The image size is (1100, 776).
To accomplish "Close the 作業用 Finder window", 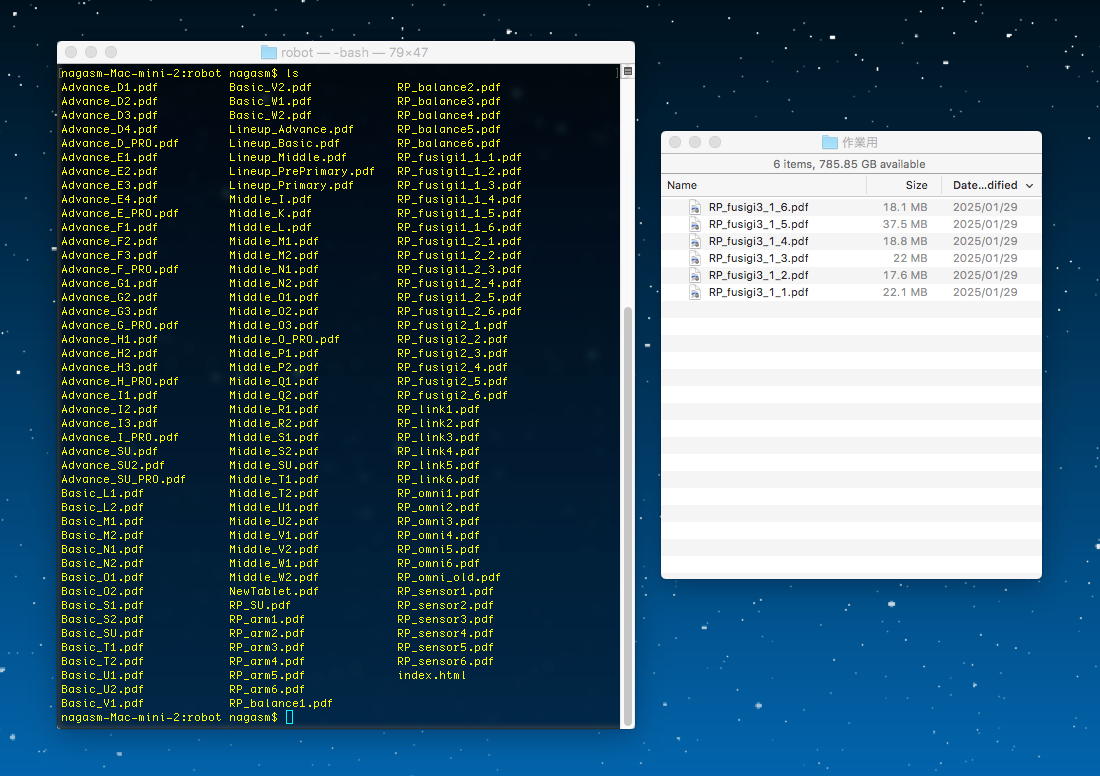I will coord(675,142).
